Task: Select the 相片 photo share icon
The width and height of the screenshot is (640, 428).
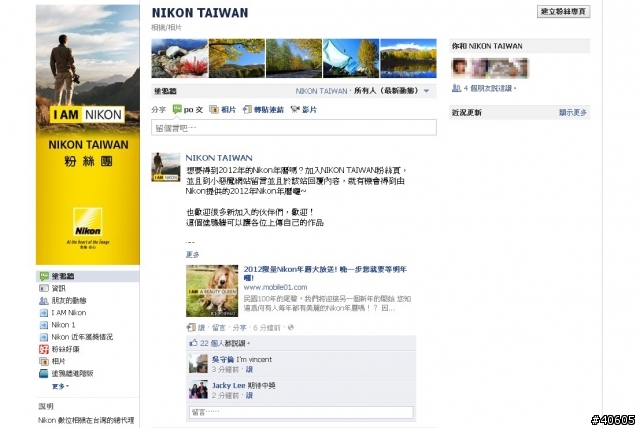Action: point(213,109)
